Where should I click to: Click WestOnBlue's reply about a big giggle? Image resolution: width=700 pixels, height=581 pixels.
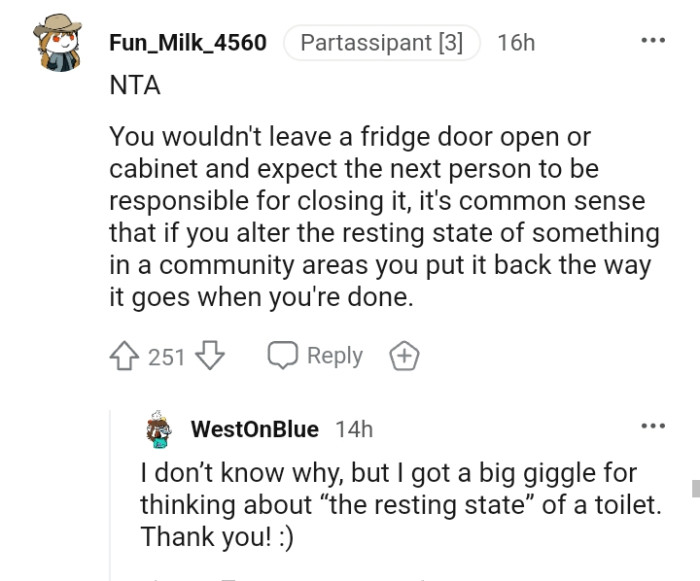point(400,504)
